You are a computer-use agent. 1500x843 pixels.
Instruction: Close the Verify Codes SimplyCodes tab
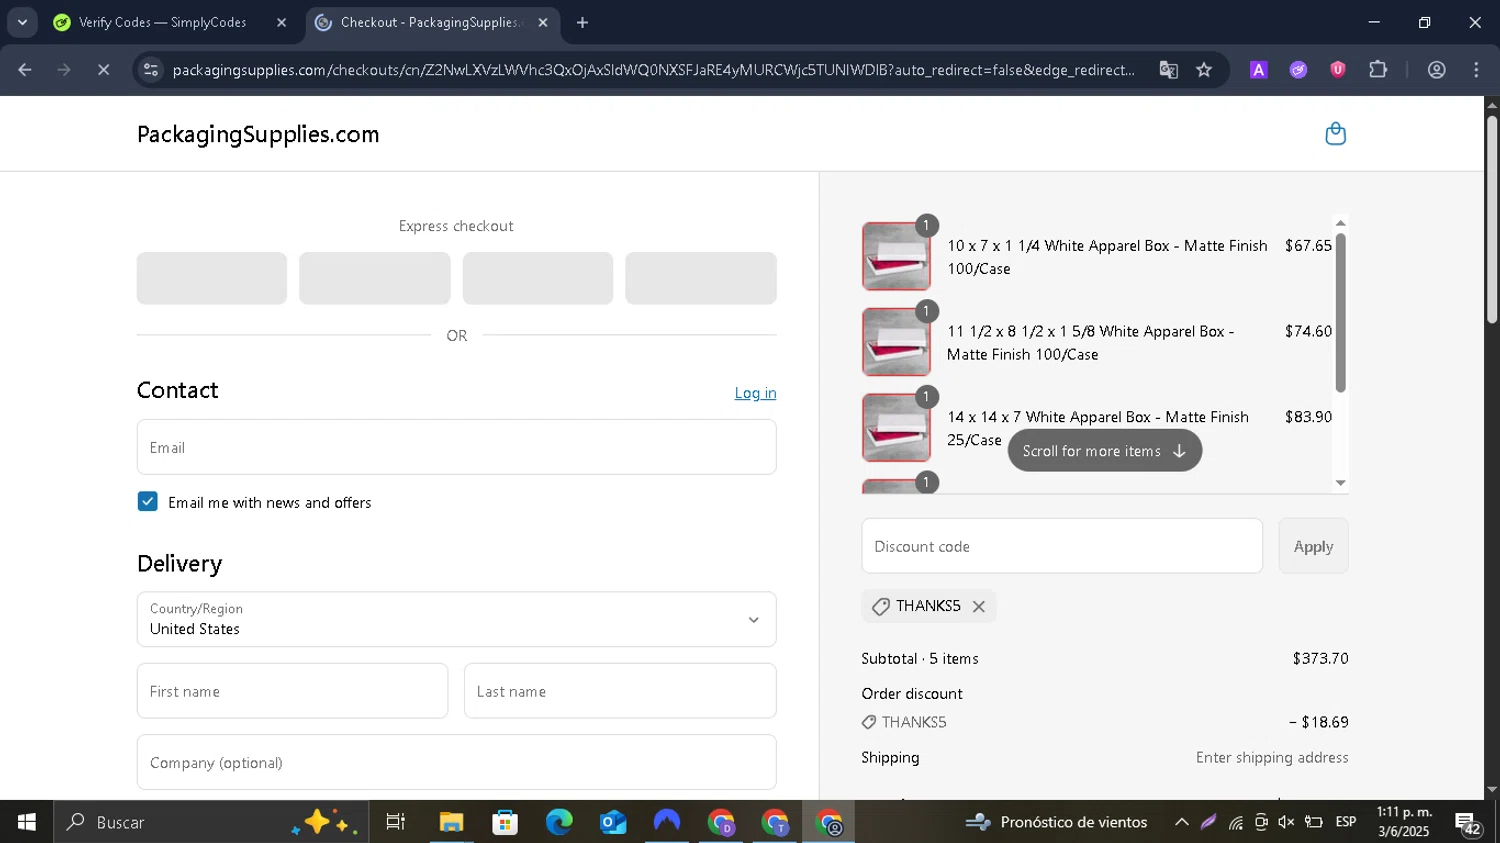[281, 22]
